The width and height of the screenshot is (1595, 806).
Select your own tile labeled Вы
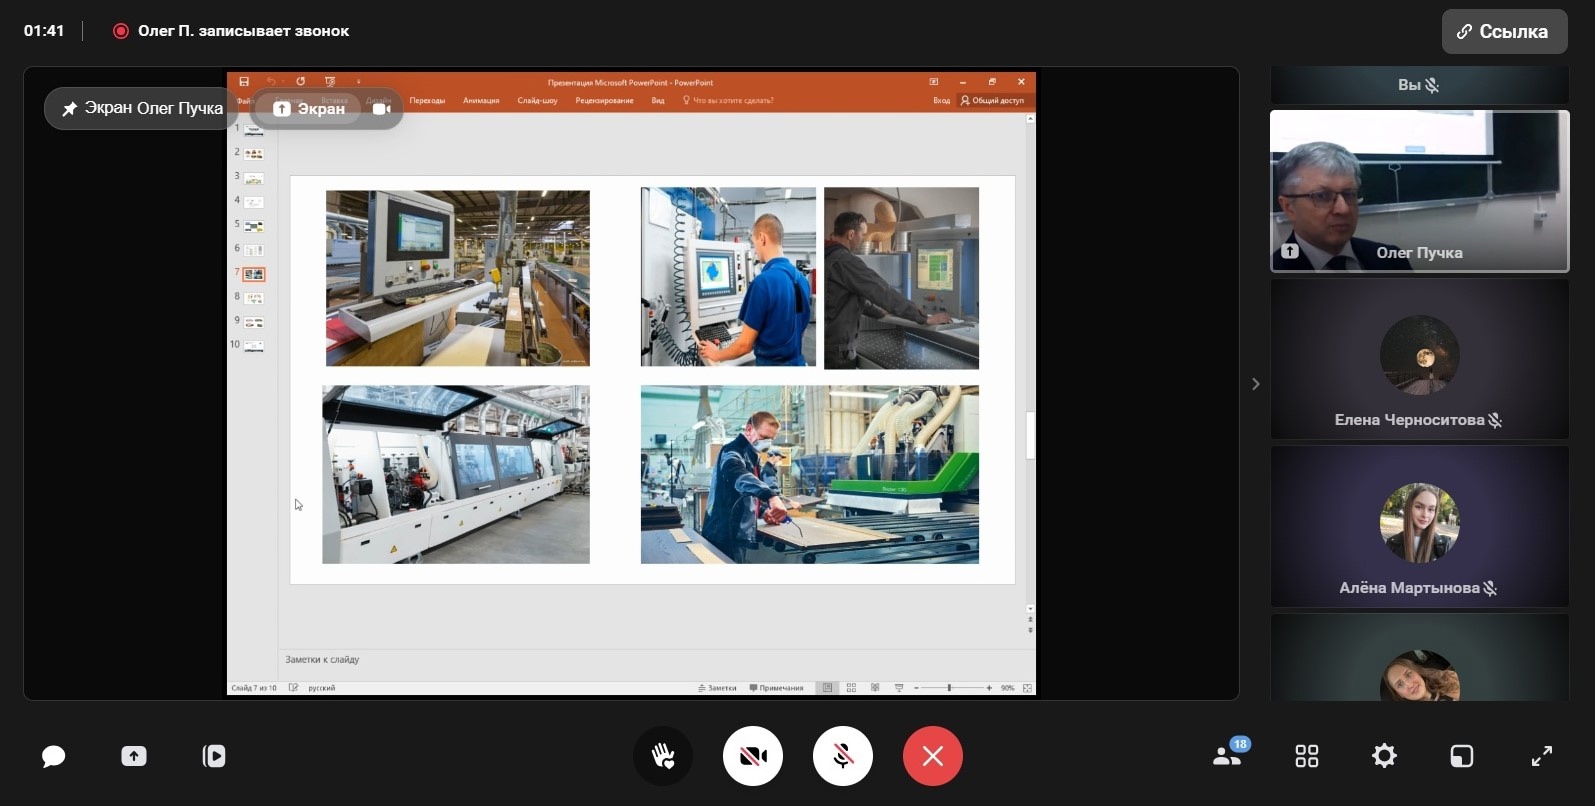pos(1419,85)
